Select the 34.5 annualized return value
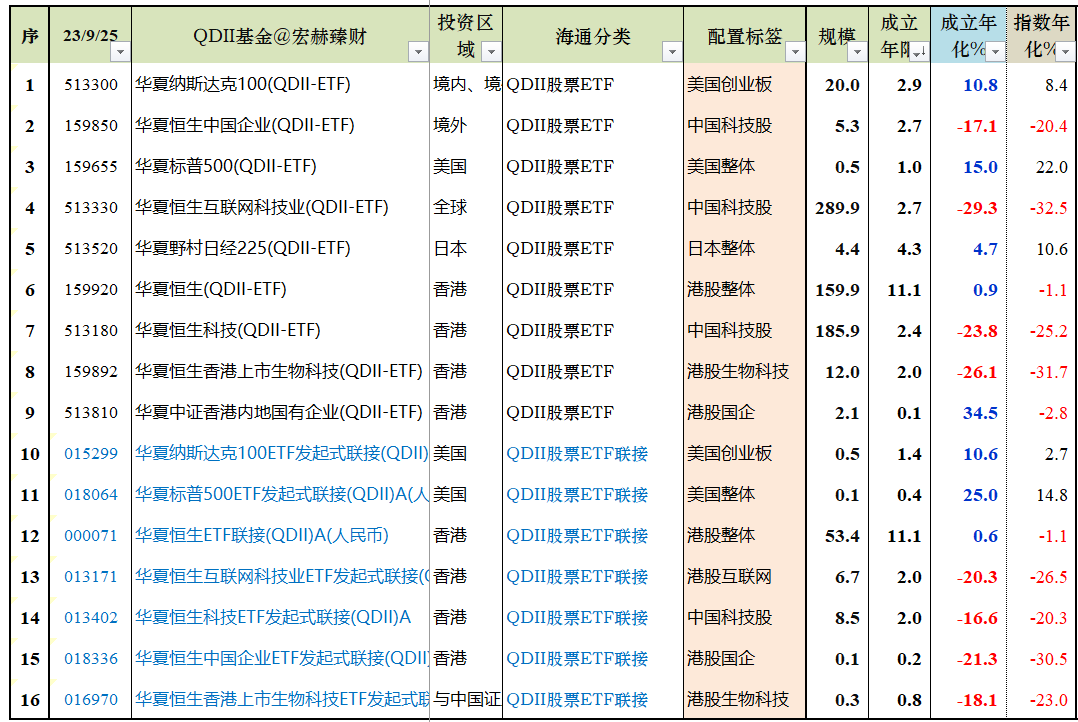The height and width of the screenshot is (722, 1078). [x=980, y=413]
